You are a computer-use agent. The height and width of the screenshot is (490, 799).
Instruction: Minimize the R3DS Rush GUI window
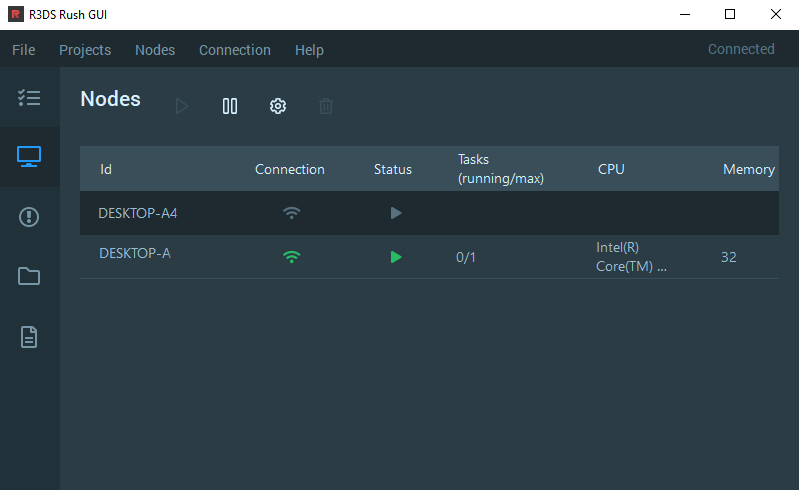point(685,14)
